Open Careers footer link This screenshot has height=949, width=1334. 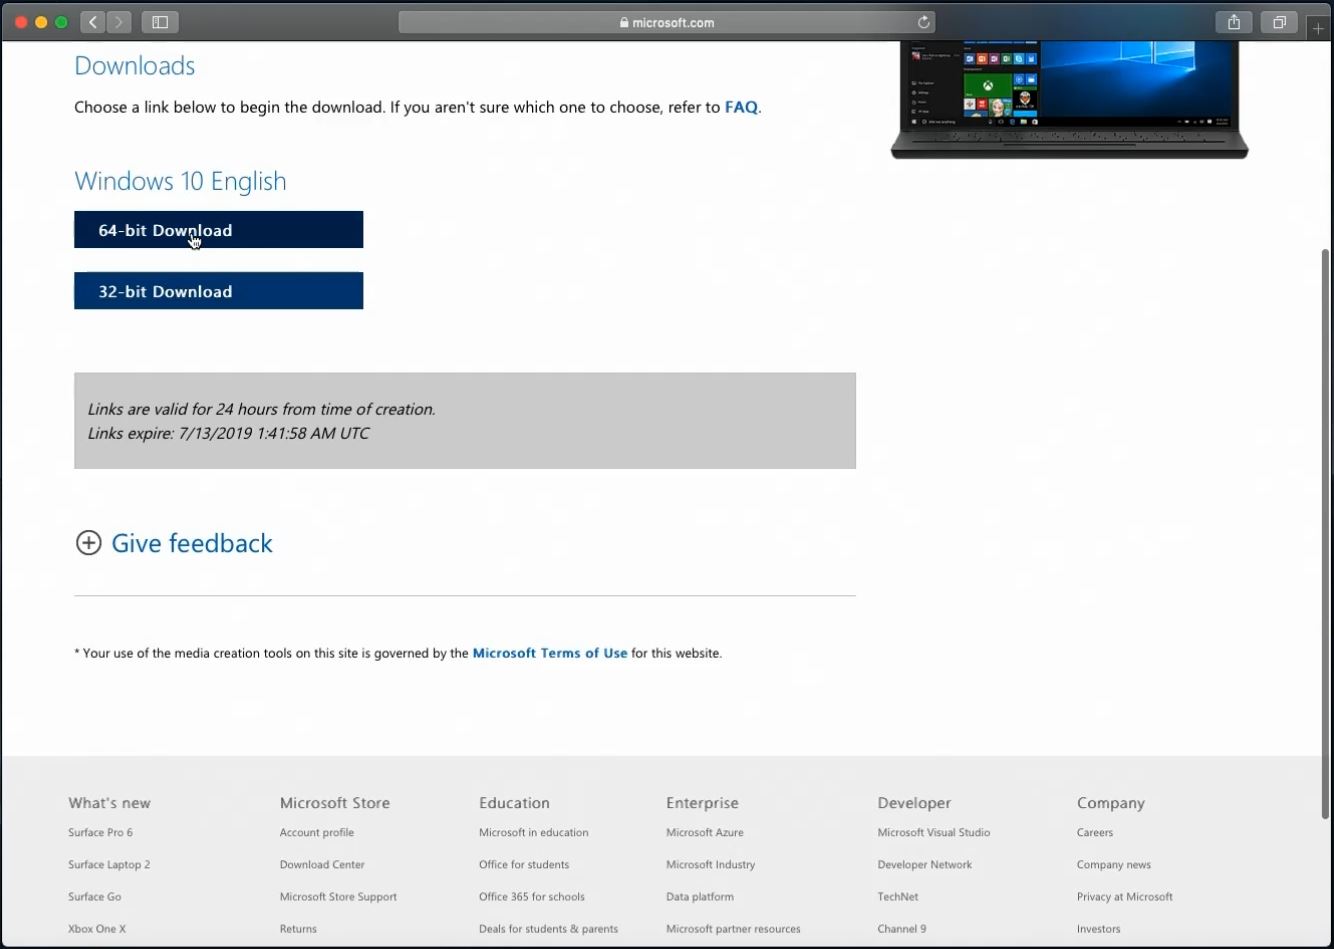1095,832
